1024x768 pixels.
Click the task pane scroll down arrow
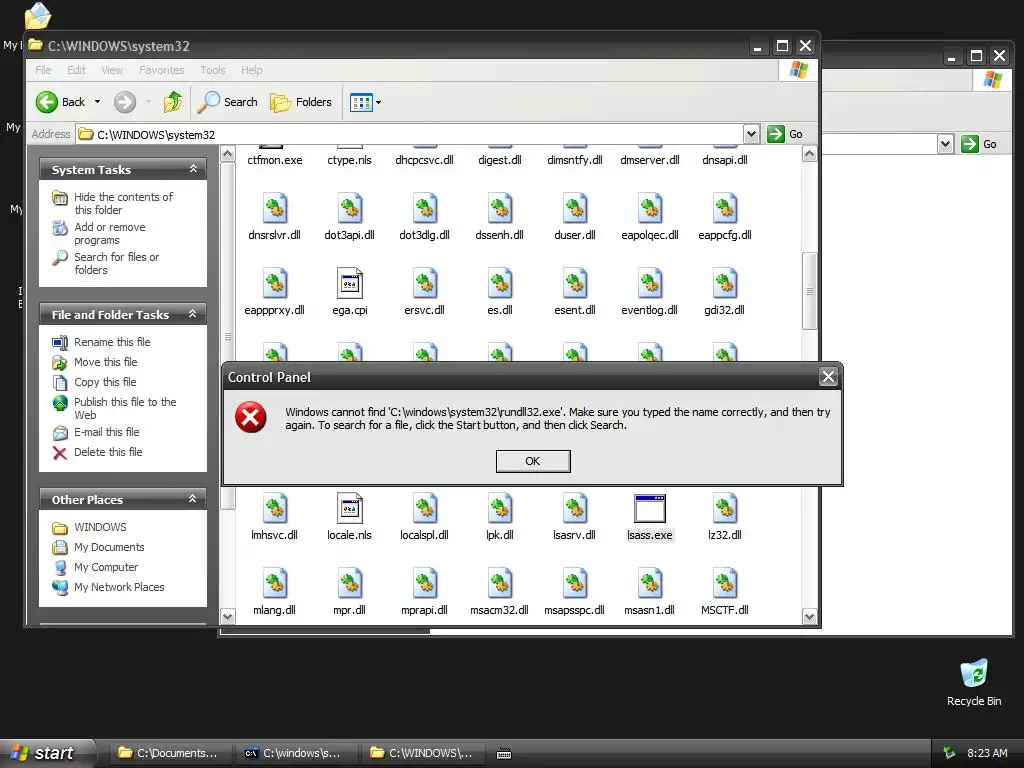tap(227, 616)
